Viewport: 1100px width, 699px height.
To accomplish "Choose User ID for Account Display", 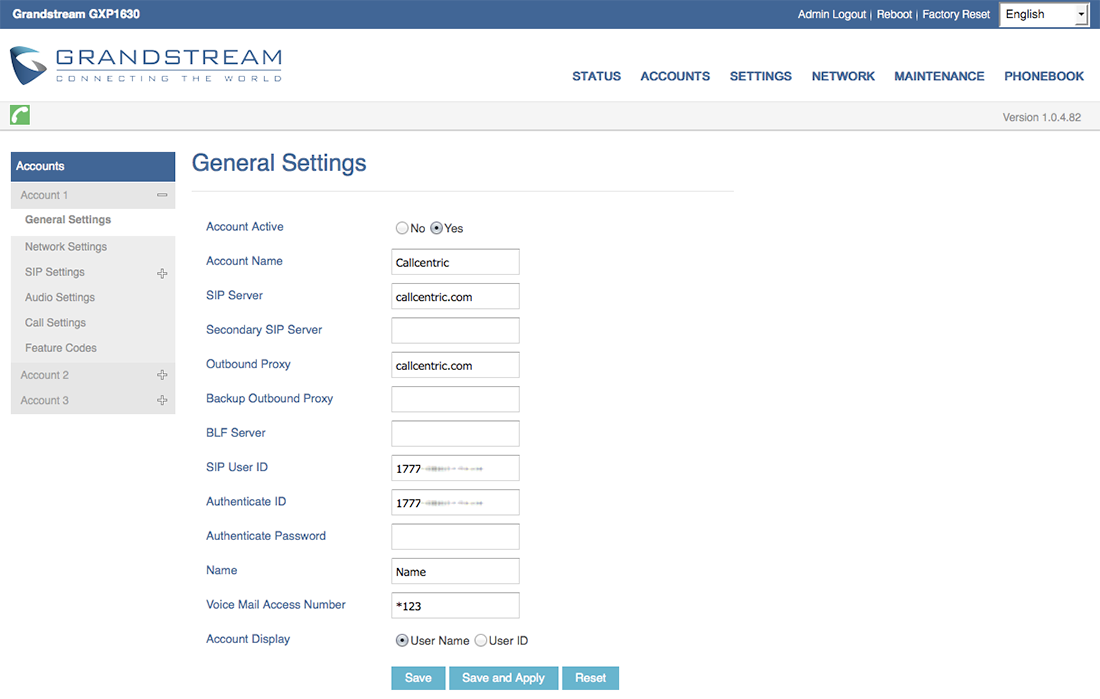I will click(x=481, y=640).
